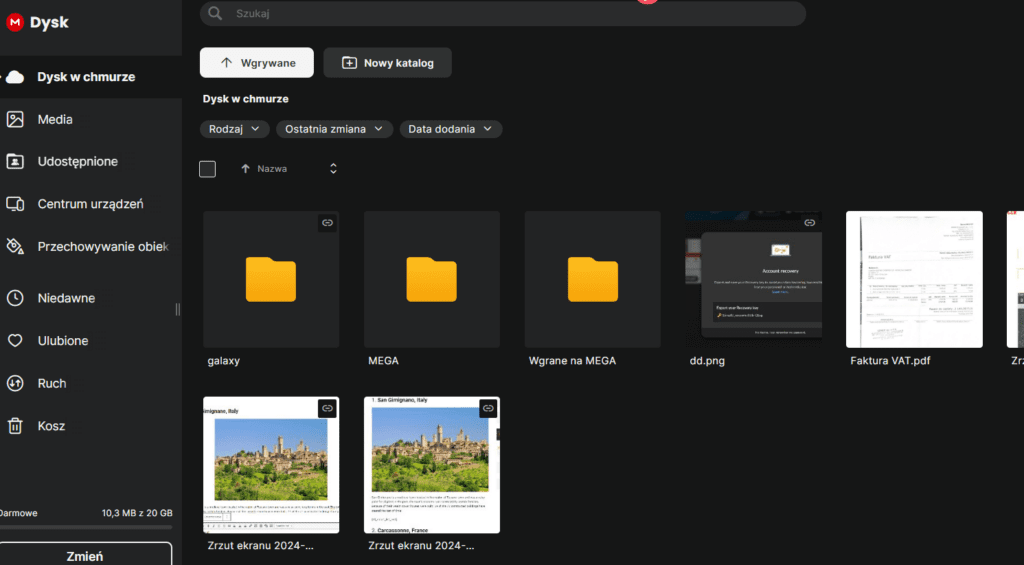
Task: Click the link icon on galaxy folder
Action: (327, 223)
